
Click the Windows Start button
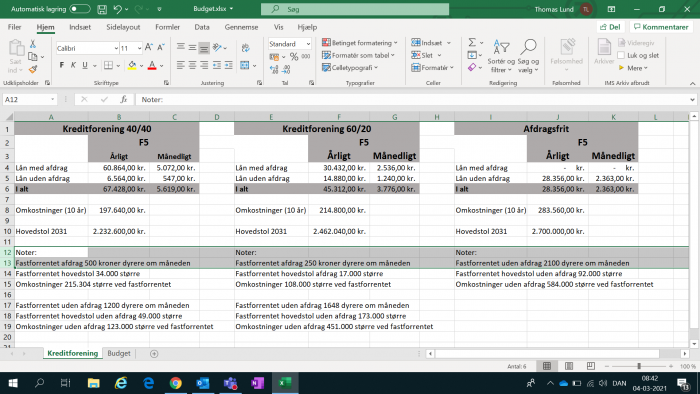[13, 383]
